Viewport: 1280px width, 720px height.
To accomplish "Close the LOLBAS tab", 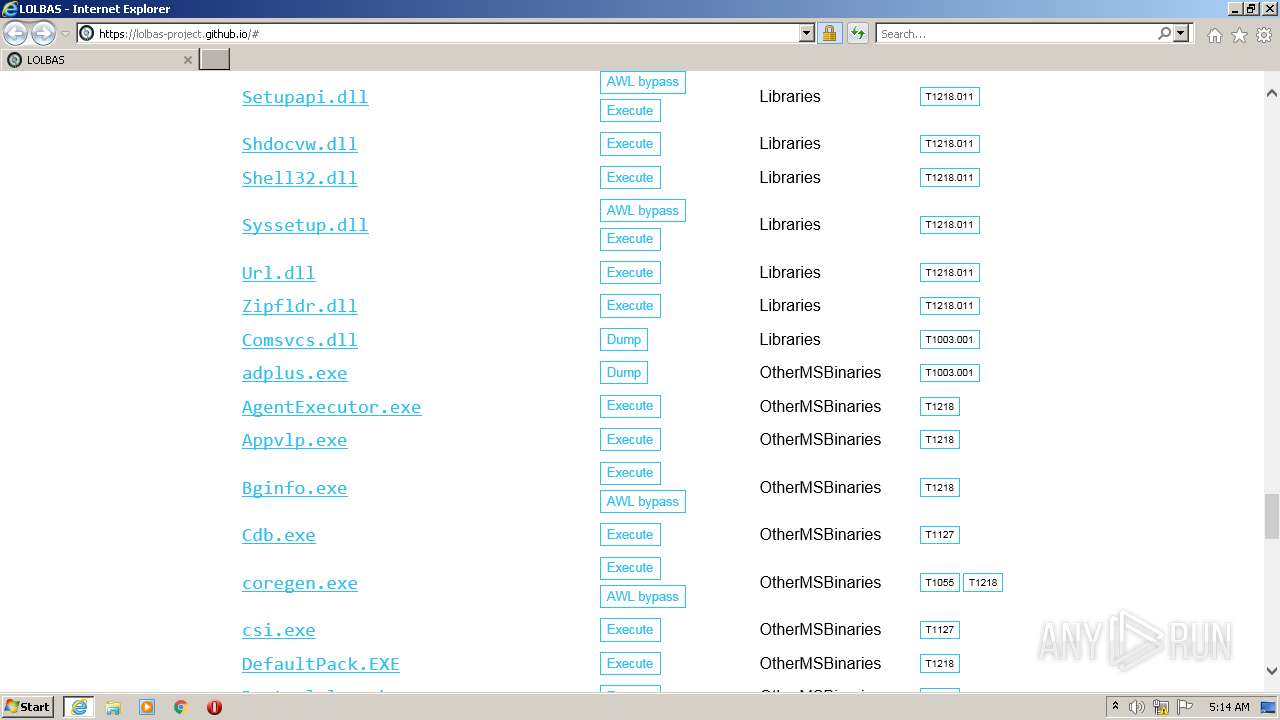I will [187, 60].
